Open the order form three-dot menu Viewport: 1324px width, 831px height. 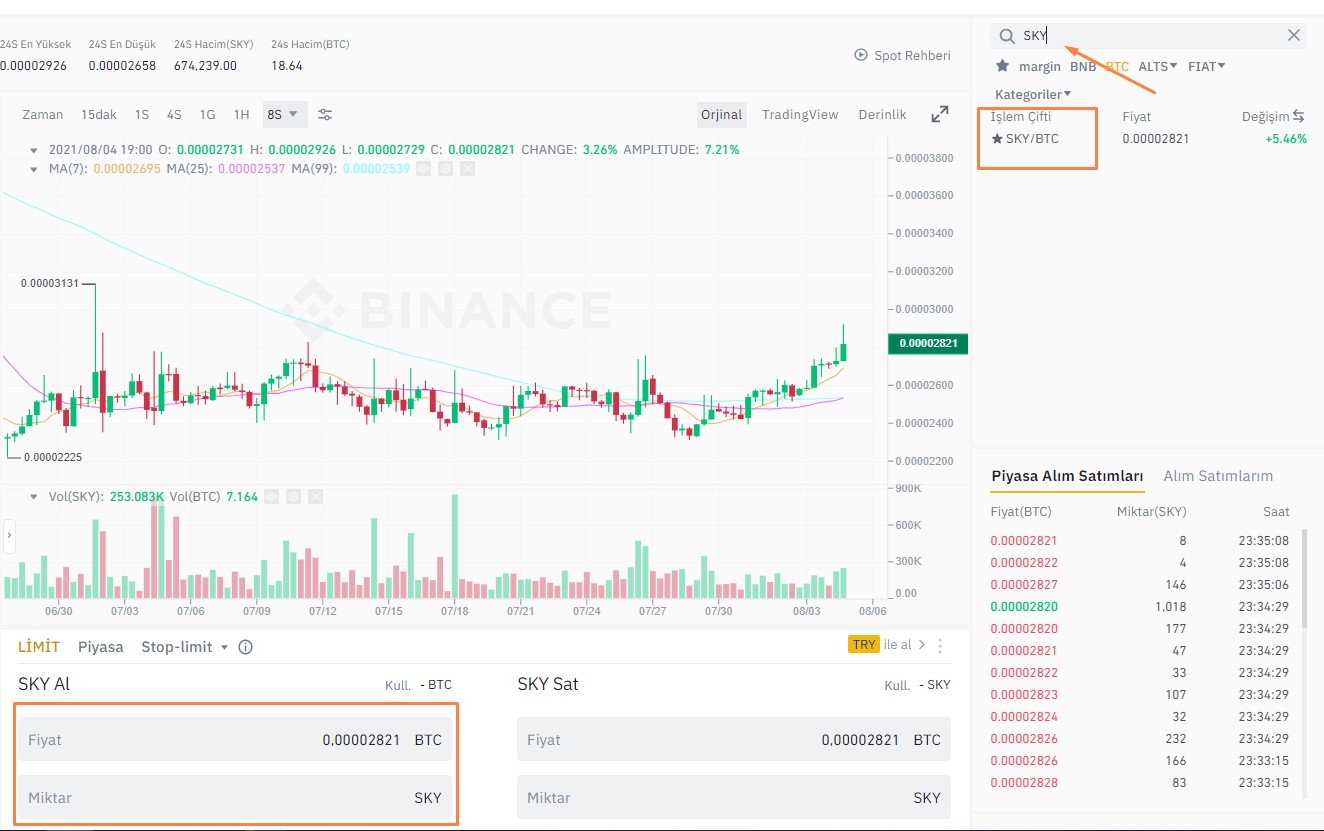[x=938, y=646]
